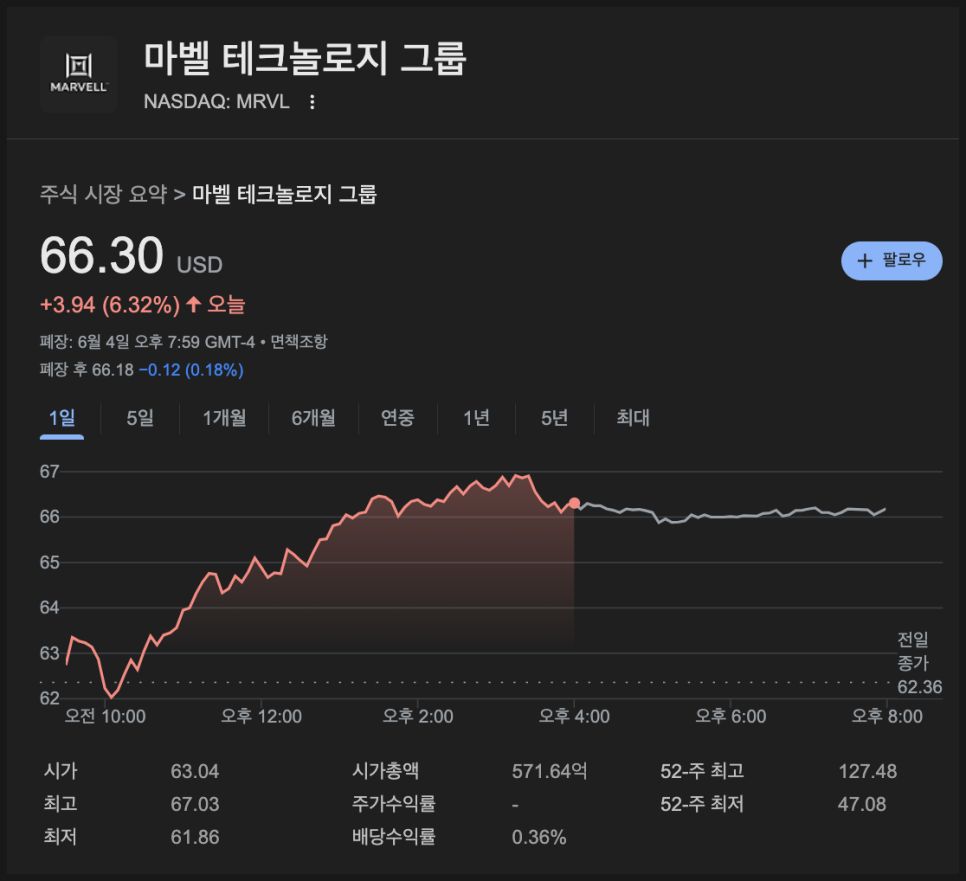Click the 52-주 최고 value 127.48
This screenshot has width=966, height=881.
point(867,771)
